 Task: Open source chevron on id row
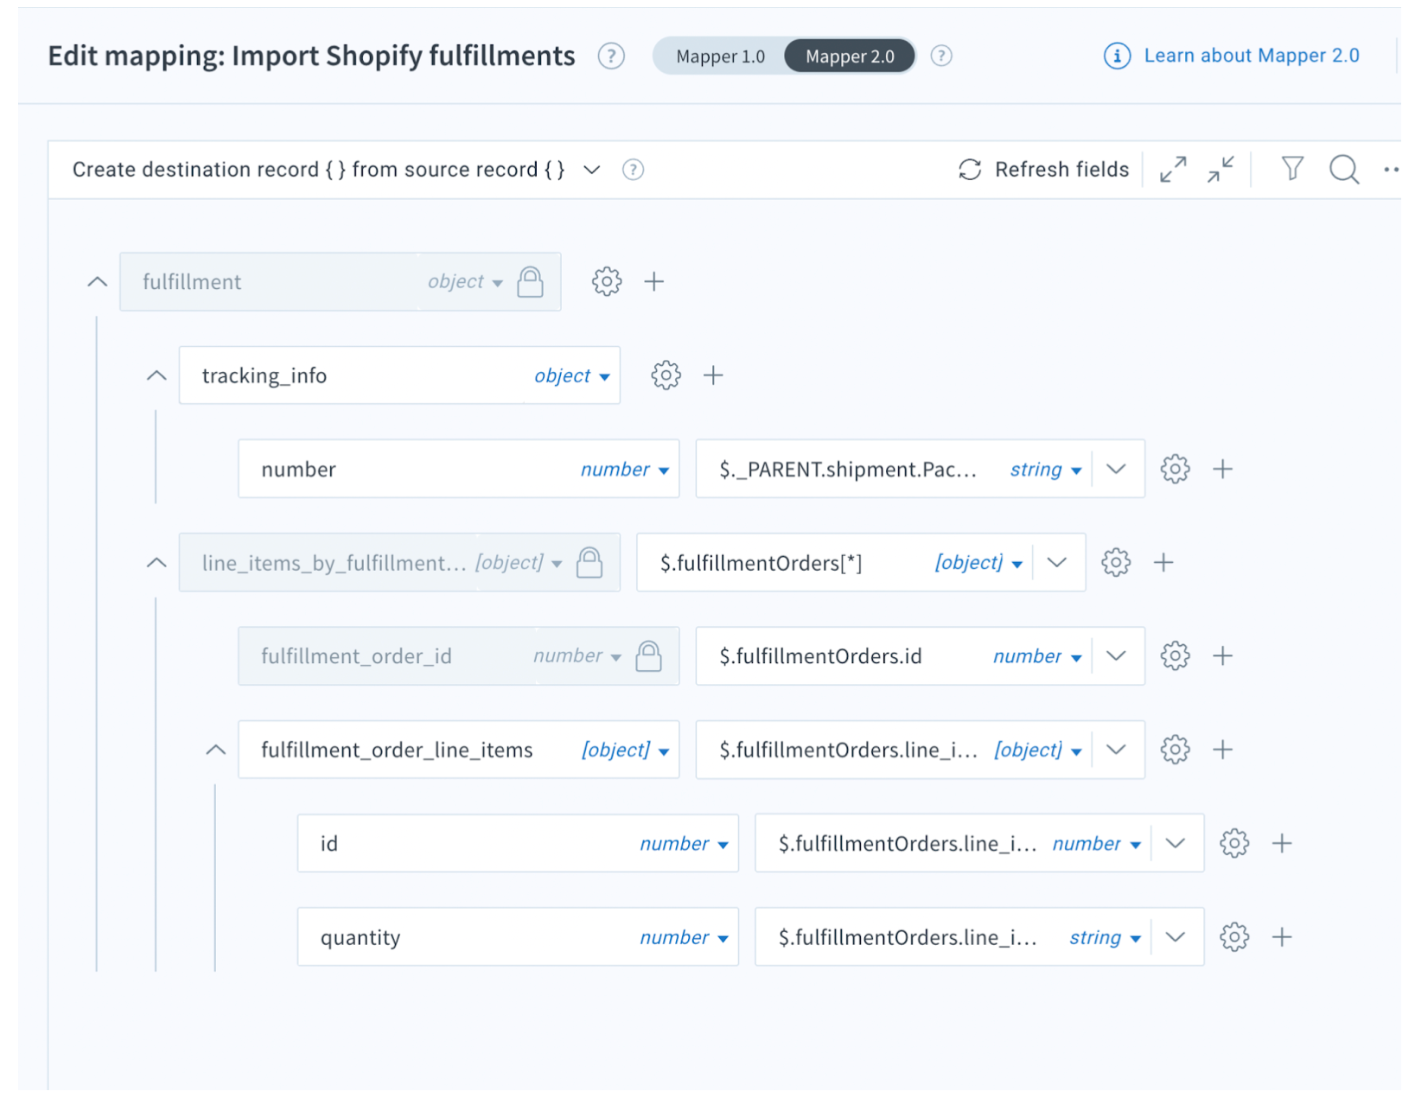click(x=1176, y=844)
